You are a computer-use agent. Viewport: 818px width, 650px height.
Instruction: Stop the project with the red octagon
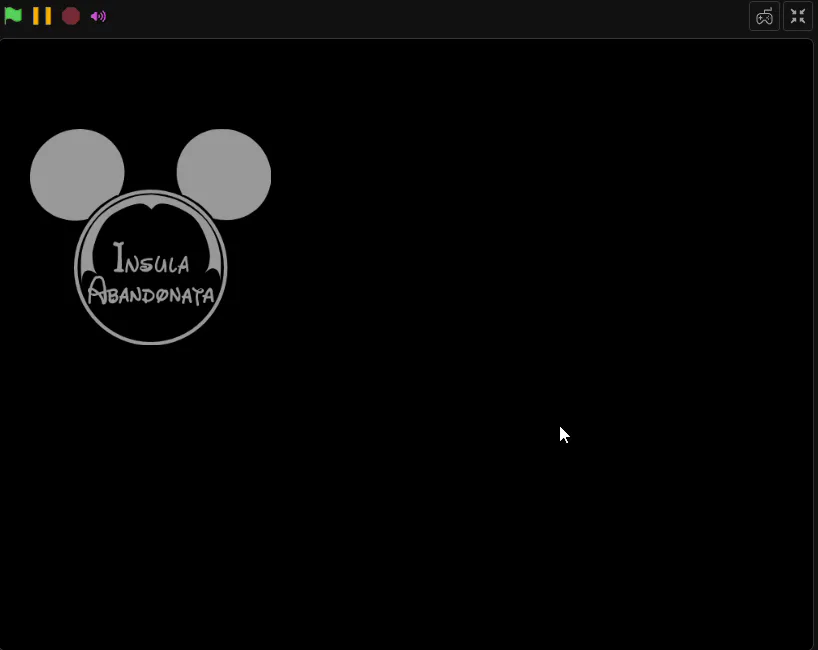pyautogui.click(x=70, y=16)
